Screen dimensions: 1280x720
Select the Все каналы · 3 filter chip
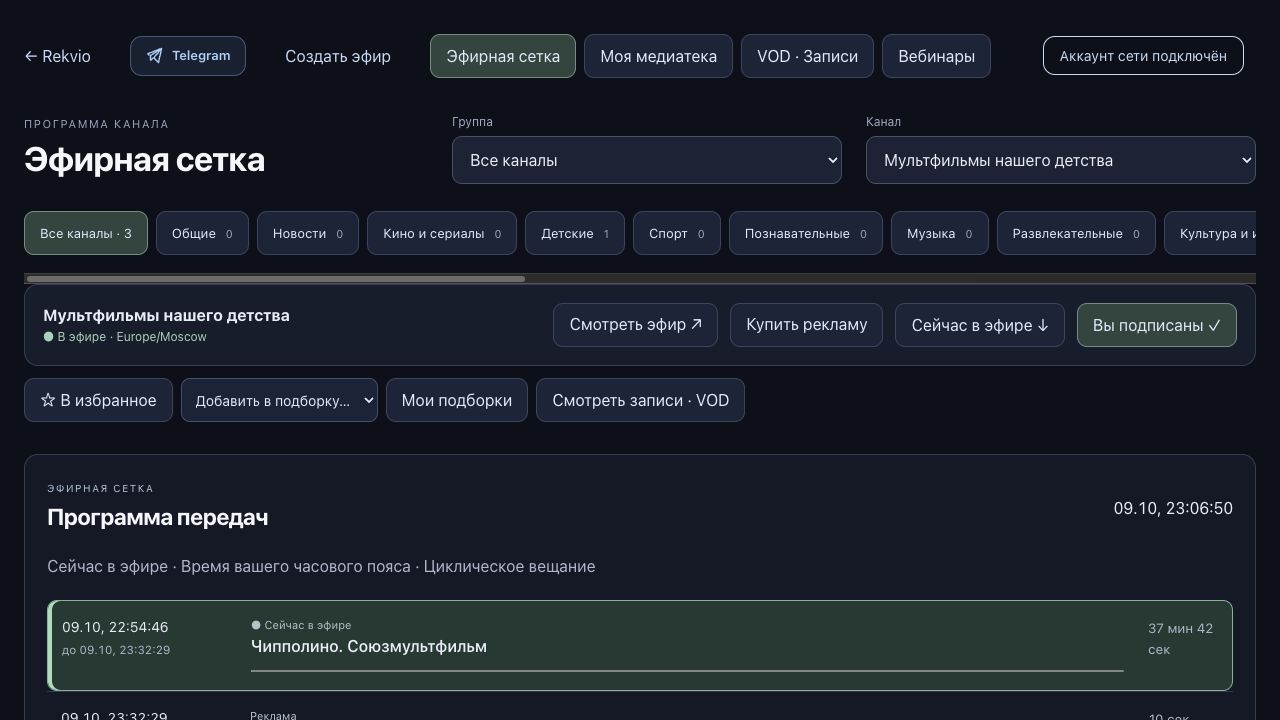coord(86,233)
